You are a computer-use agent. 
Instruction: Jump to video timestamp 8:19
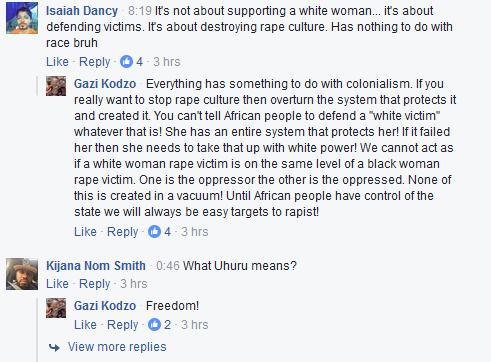click(x=140, y=11)
